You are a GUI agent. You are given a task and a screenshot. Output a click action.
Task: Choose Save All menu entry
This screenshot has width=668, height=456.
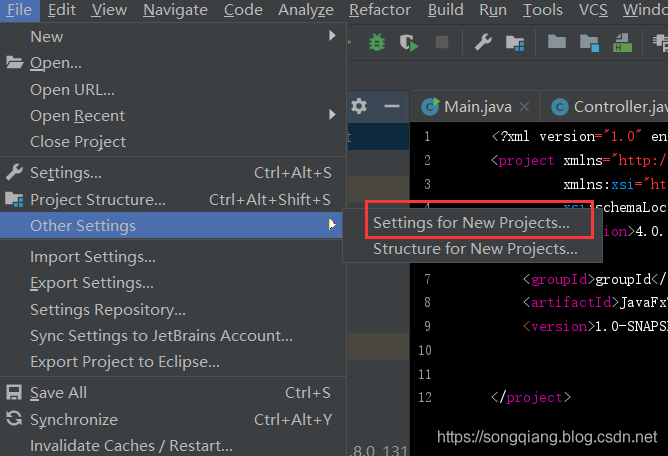coord(173,393)
